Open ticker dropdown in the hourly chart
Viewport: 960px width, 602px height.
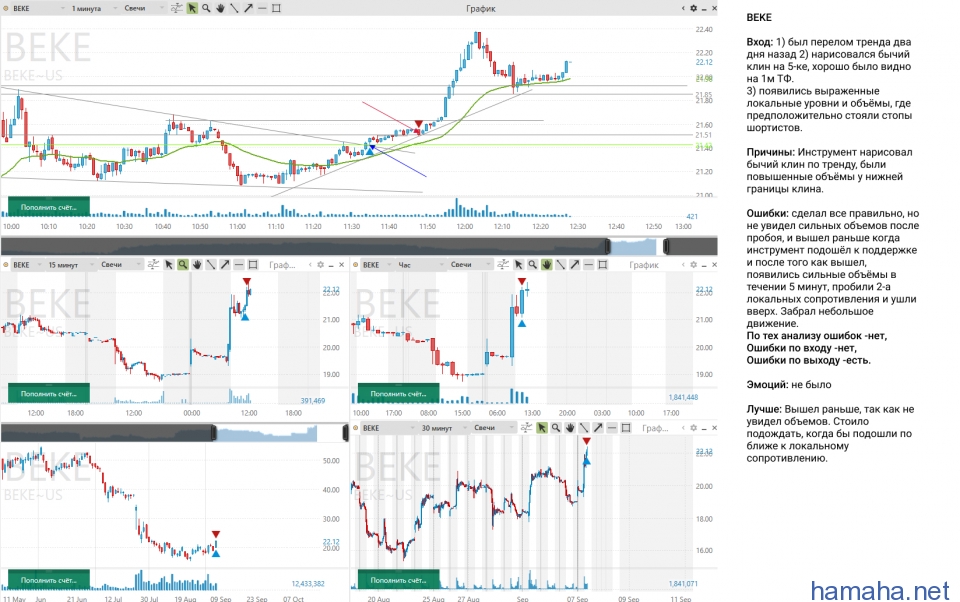pos(390,265)
